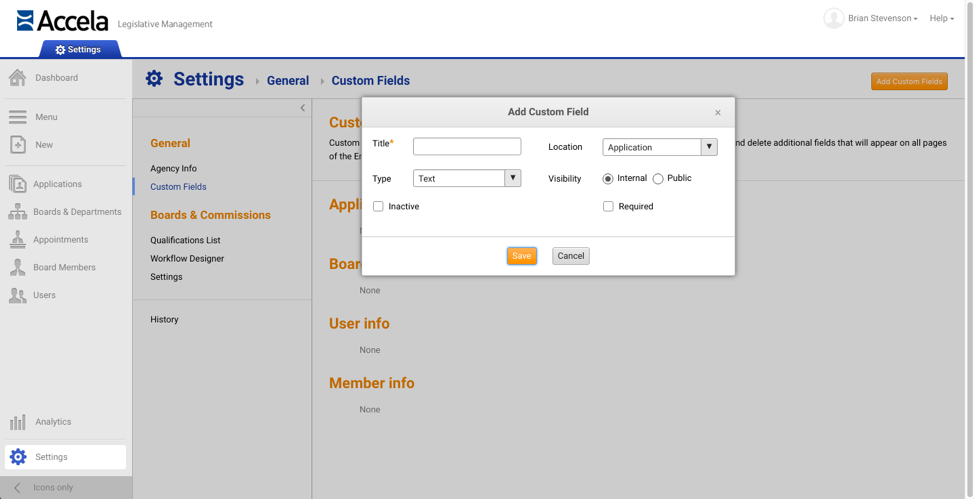The height and width of the screenshot is (499, 974).
Task: Click the User info section heading
Action: [x=359, y=324]
